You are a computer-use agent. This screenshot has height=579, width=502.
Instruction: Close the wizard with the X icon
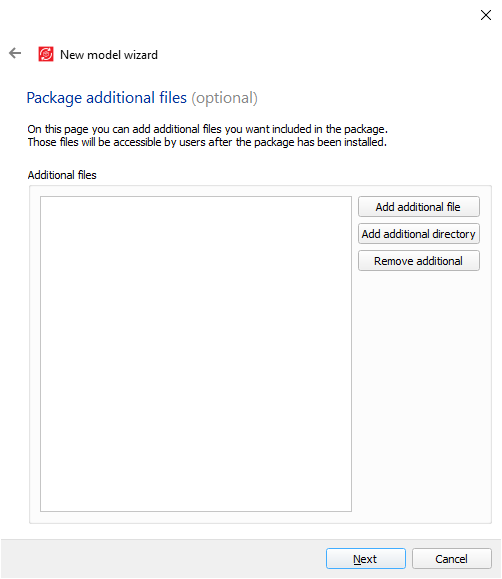tap(485, 15)
